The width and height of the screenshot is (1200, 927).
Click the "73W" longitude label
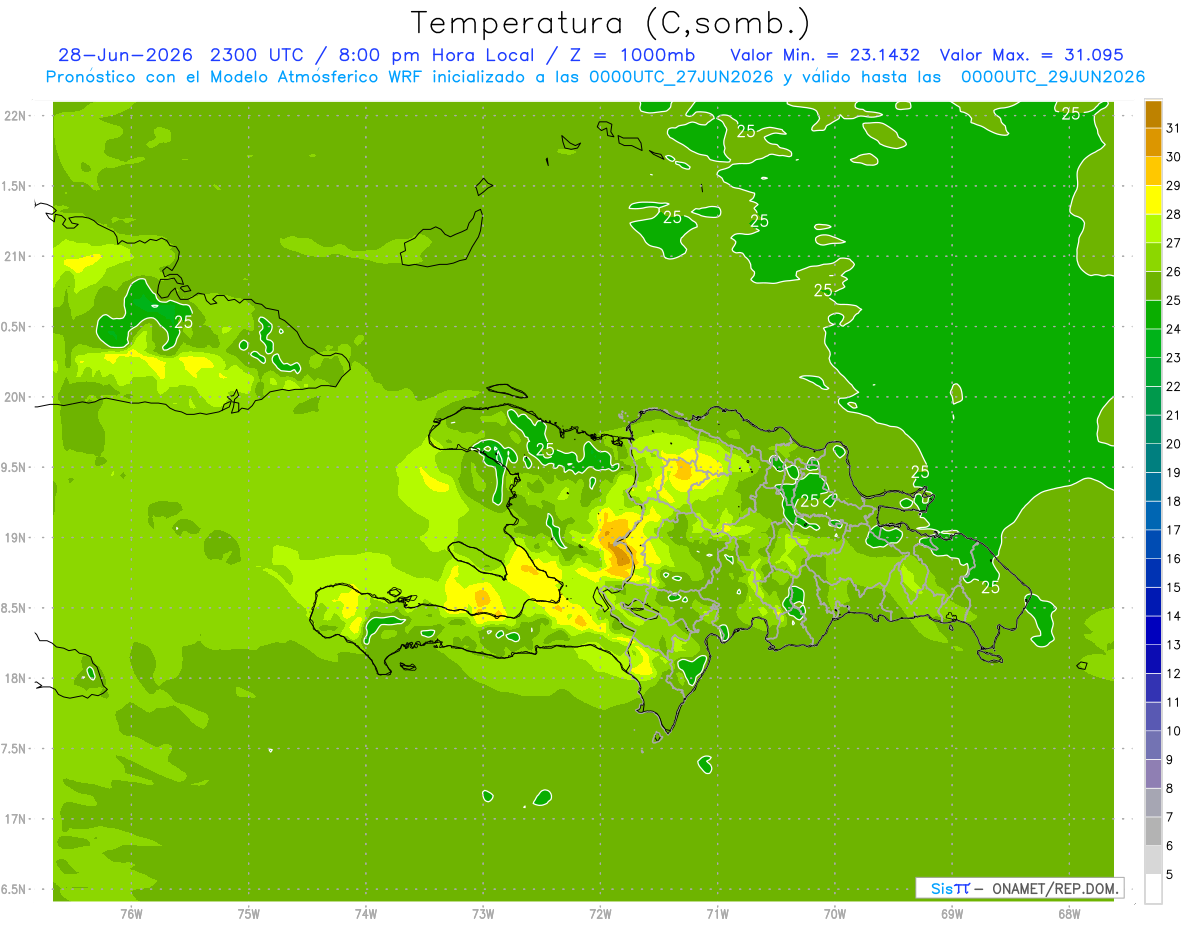pyautogui.click(x=483, y=914)
